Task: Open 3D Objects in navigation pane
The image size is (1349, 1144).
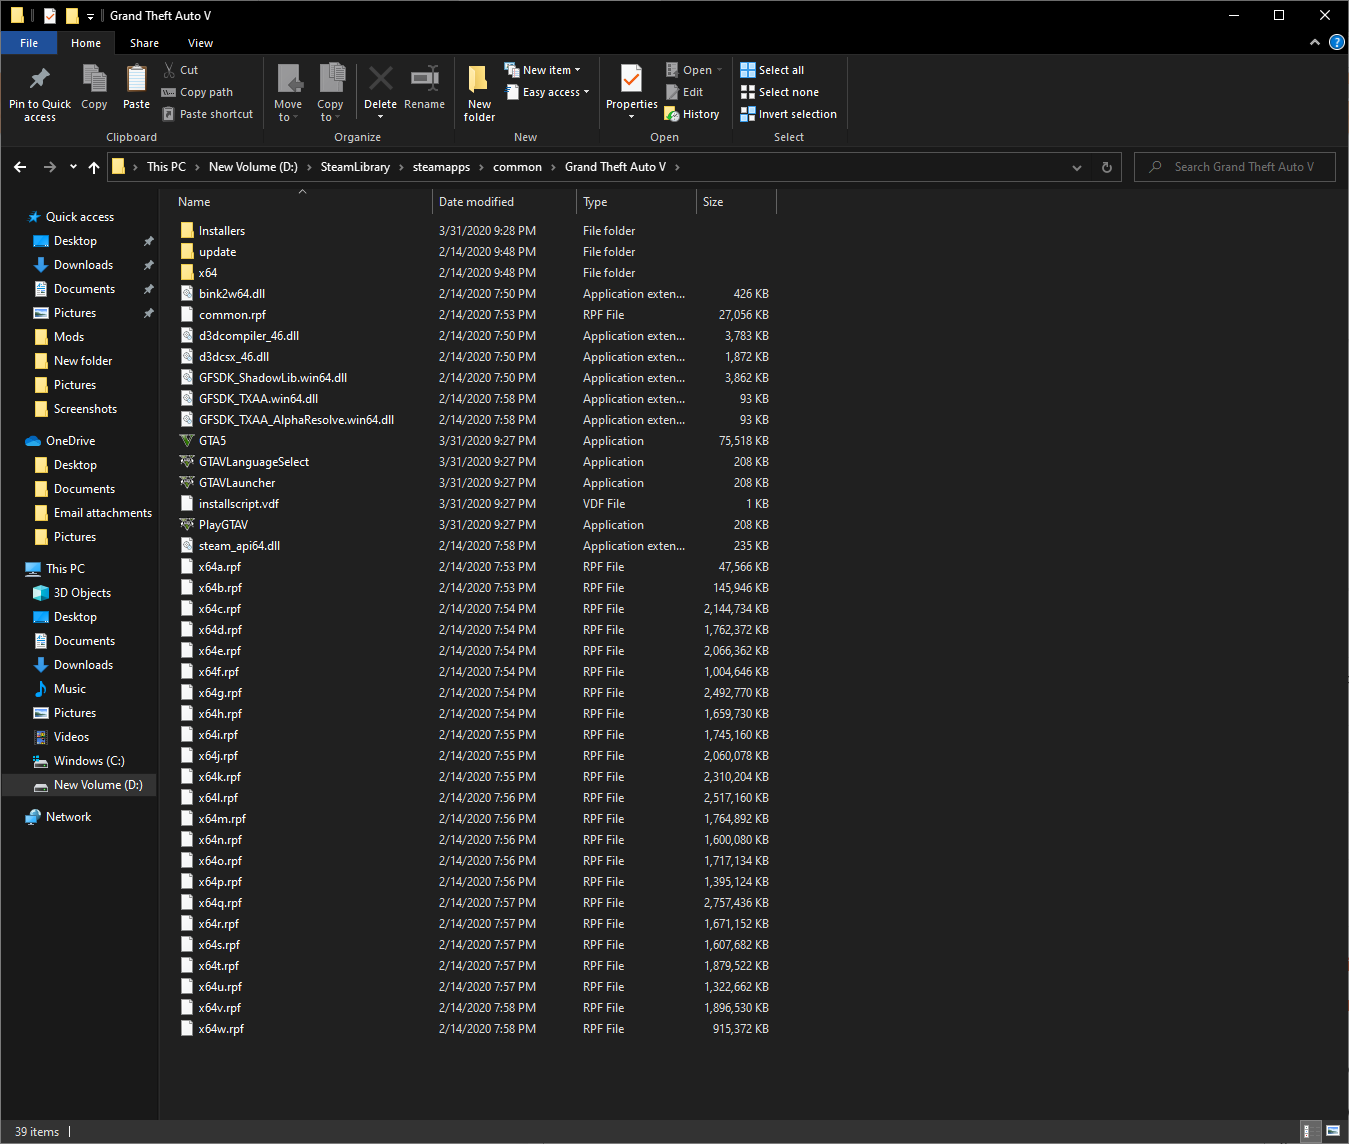Action: tap(82, 593)
